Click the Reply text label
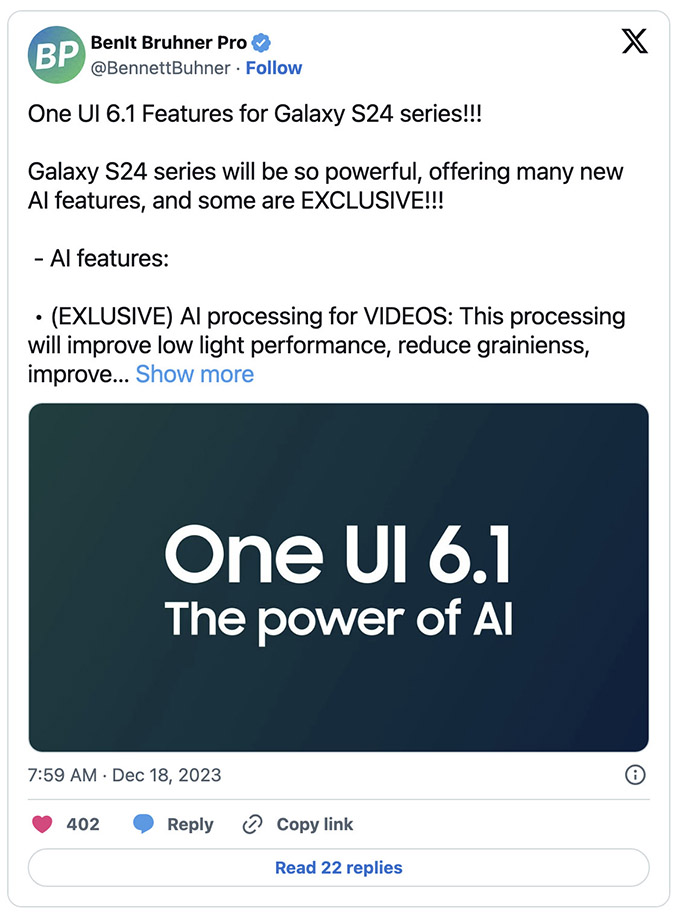Image resolution: width=680 pixels, height=914 pixels. click(190, 825)
